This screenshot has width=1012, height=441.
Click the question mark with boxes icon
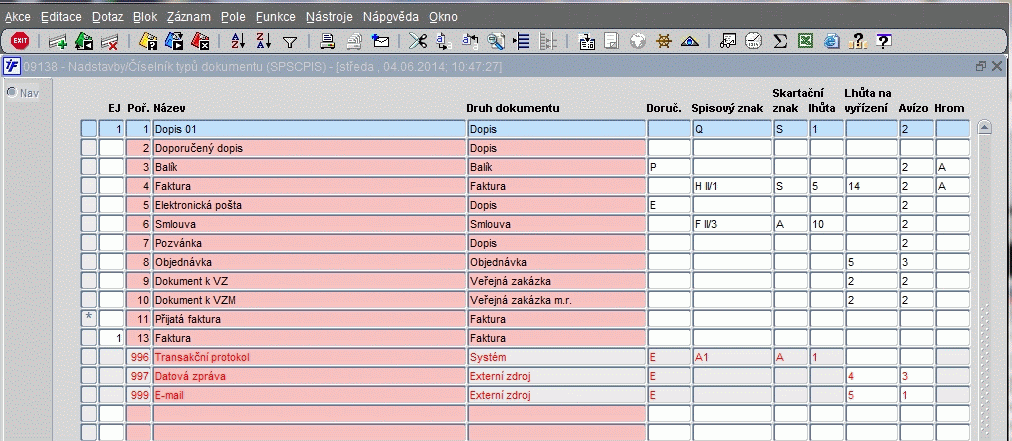point(857,42)
